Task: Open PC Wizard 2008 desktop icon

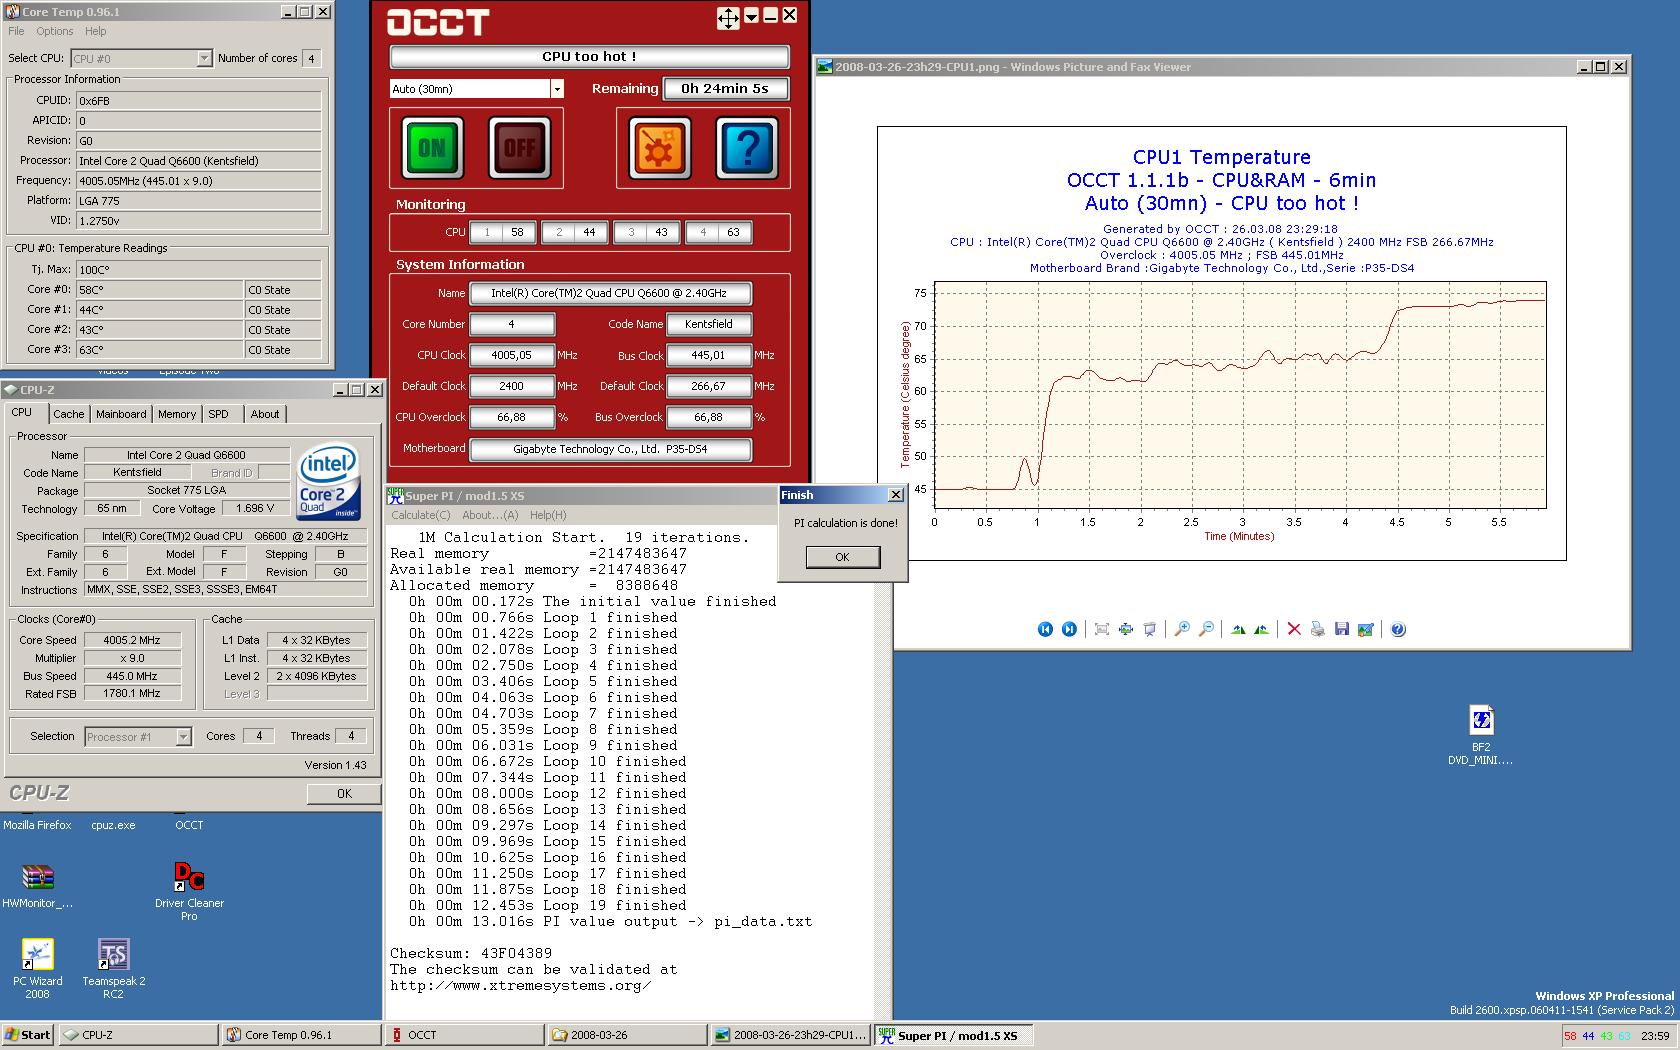Action: 37,968
